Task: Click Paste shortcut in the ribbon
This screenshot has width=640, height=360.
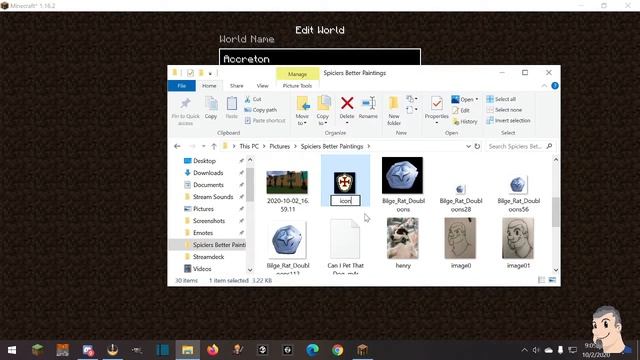Action: click(264, 120)
